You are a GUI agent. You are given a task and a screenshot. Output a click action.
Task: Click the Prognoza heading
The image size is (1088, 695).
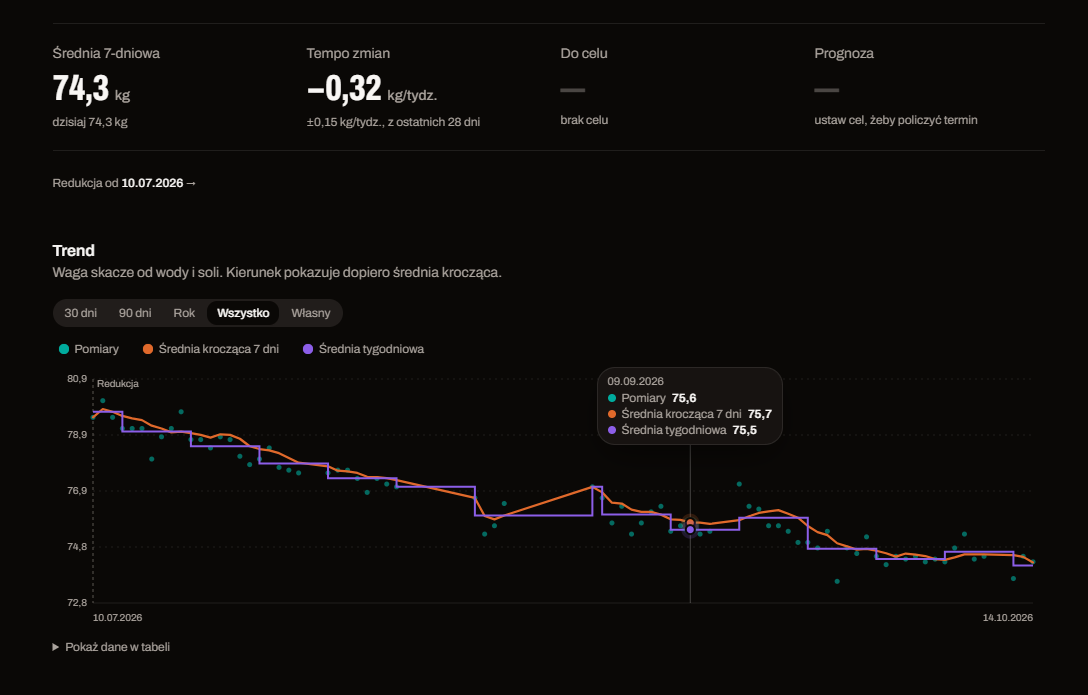(x=844, y=53)
